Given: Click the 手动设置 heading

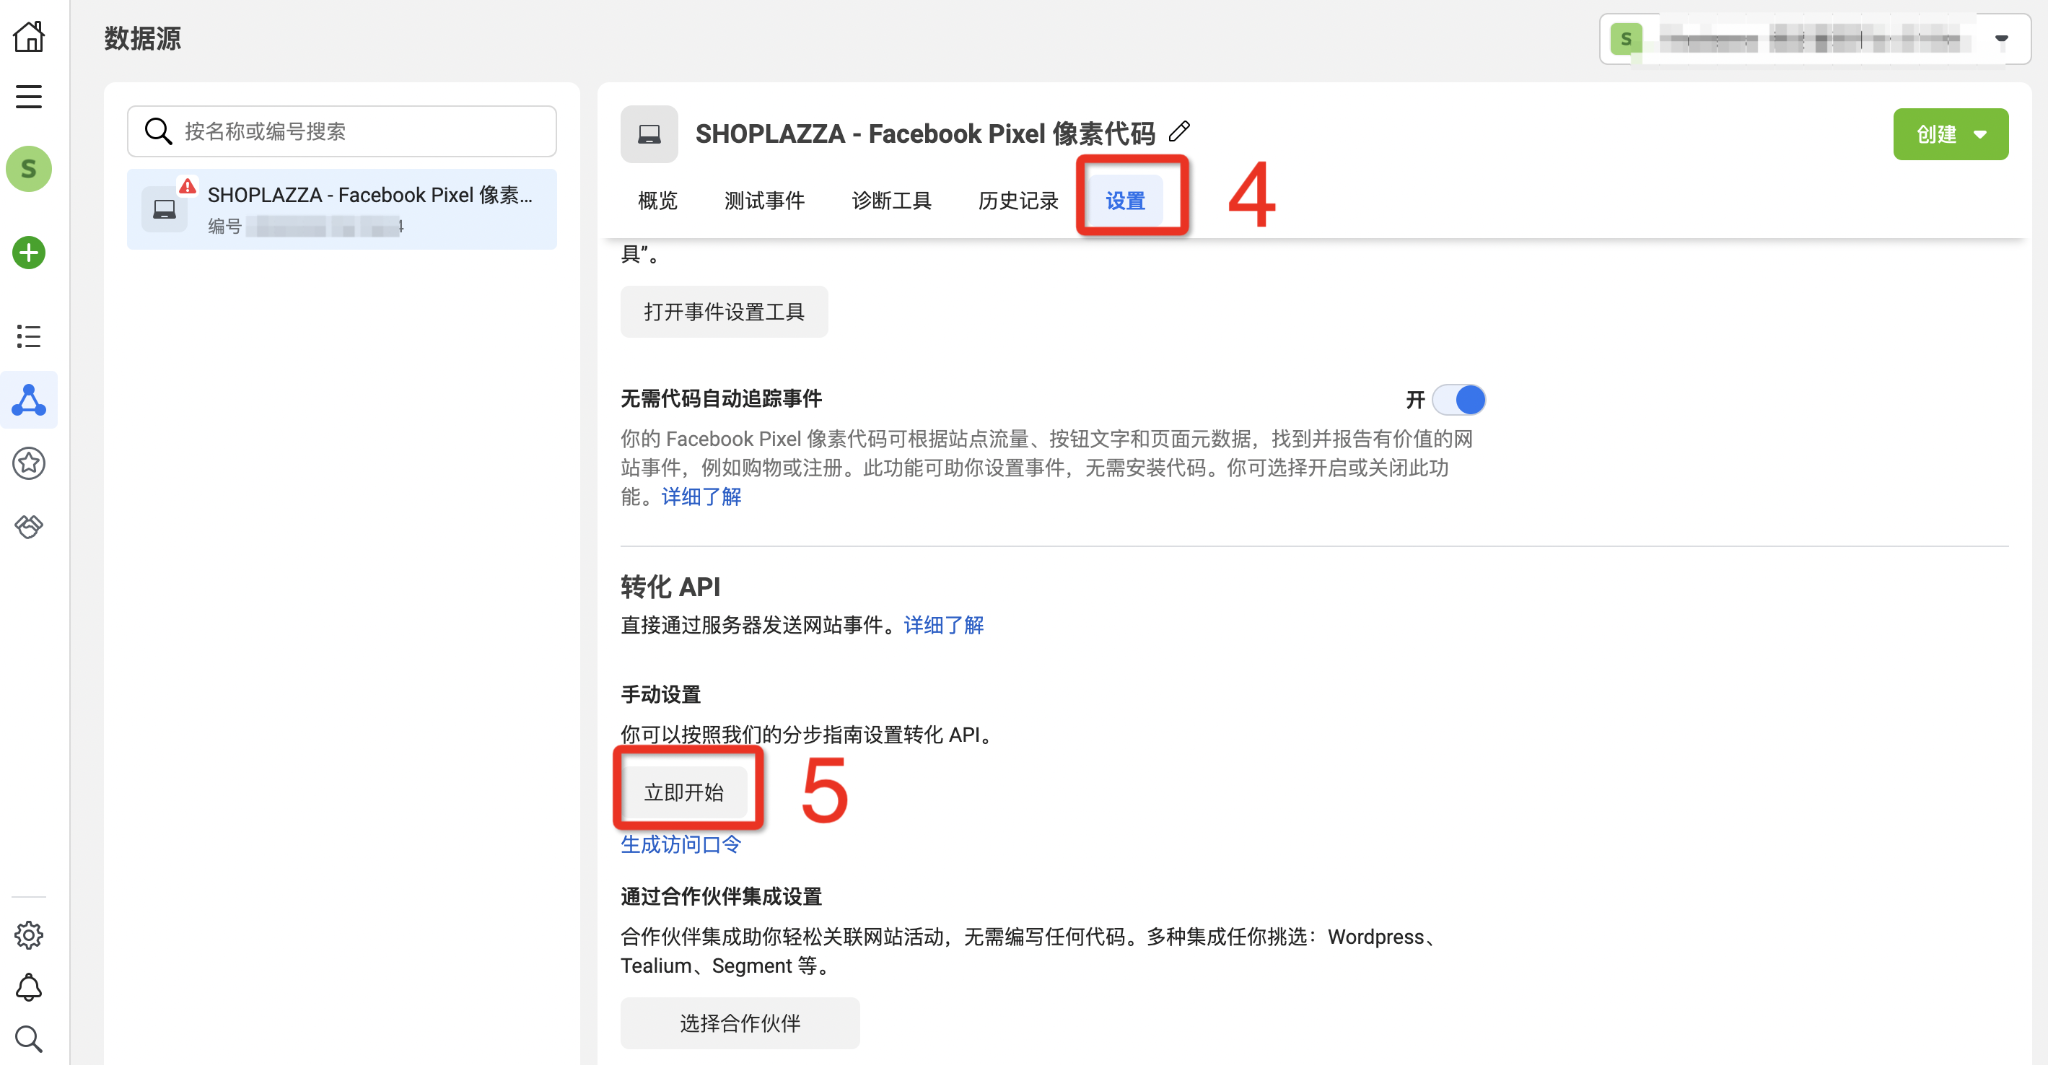Looking at the screenshot, I should pyautogui.click(x=661, y=694).
